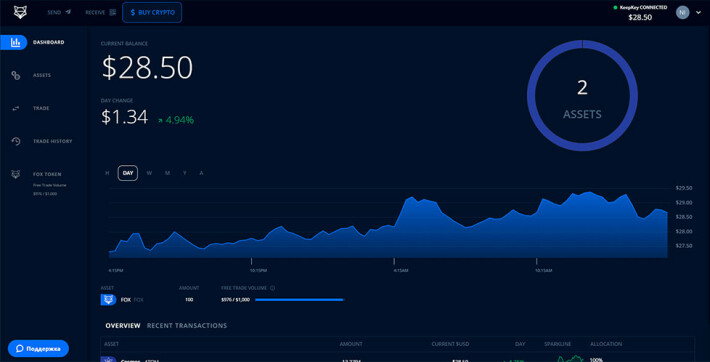
Task: Open the Receive QR code icon
Action: (x=113, y=12)
